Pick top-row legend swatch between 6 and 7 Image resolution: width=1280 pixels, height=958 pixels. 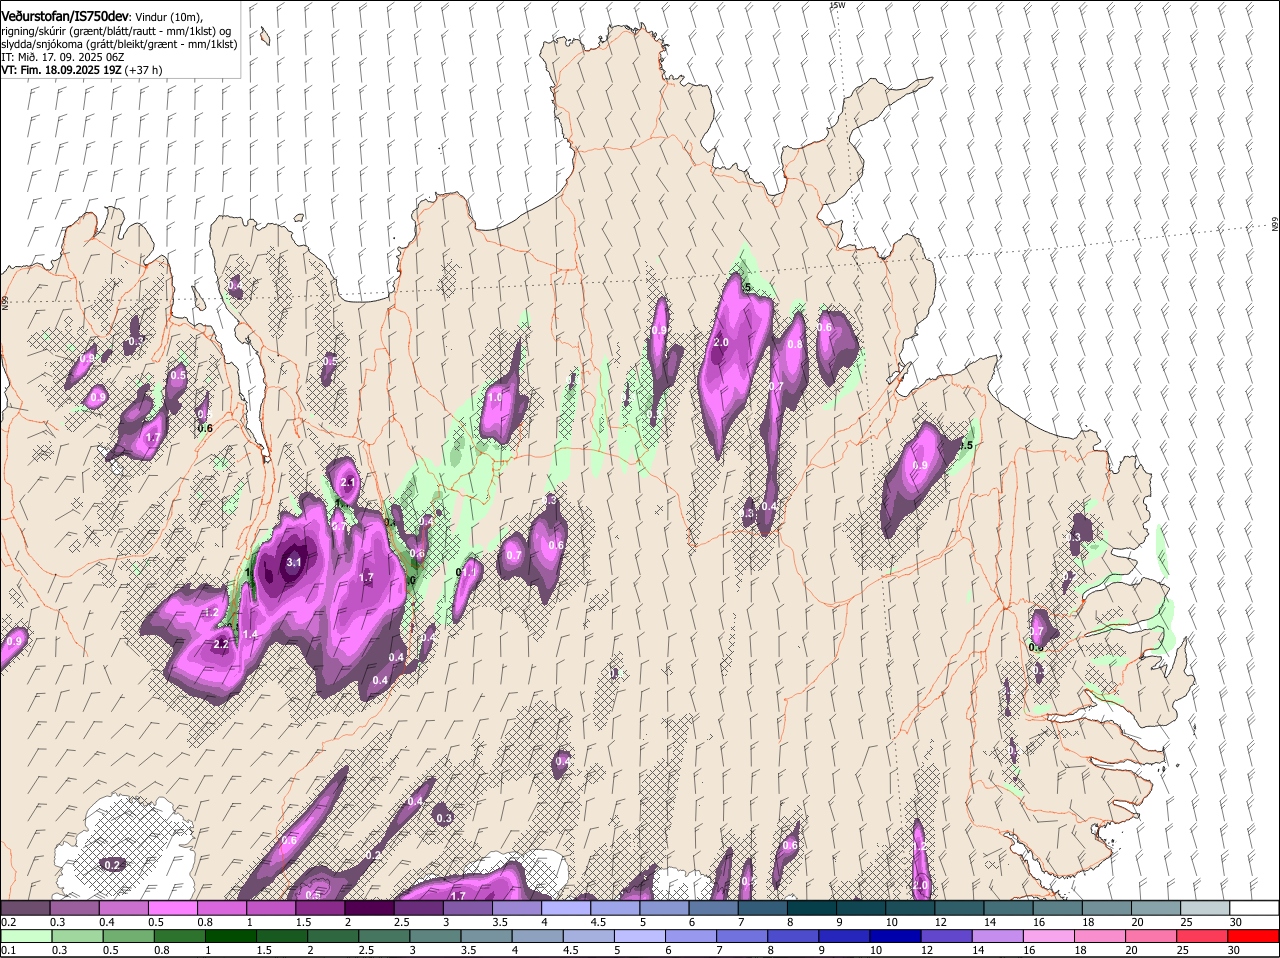click(x=713, y=908)
